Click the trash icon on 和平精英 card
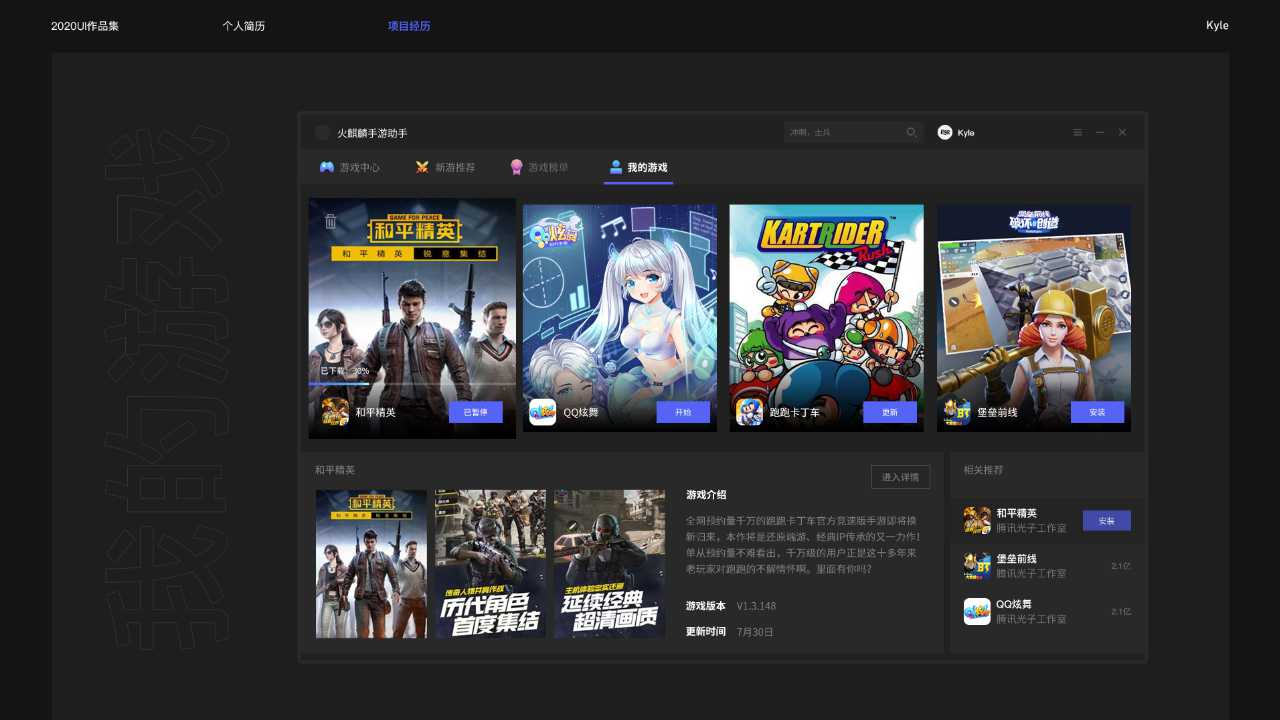The height and width of the screenshot is (720, 1280). click(331, 221)
